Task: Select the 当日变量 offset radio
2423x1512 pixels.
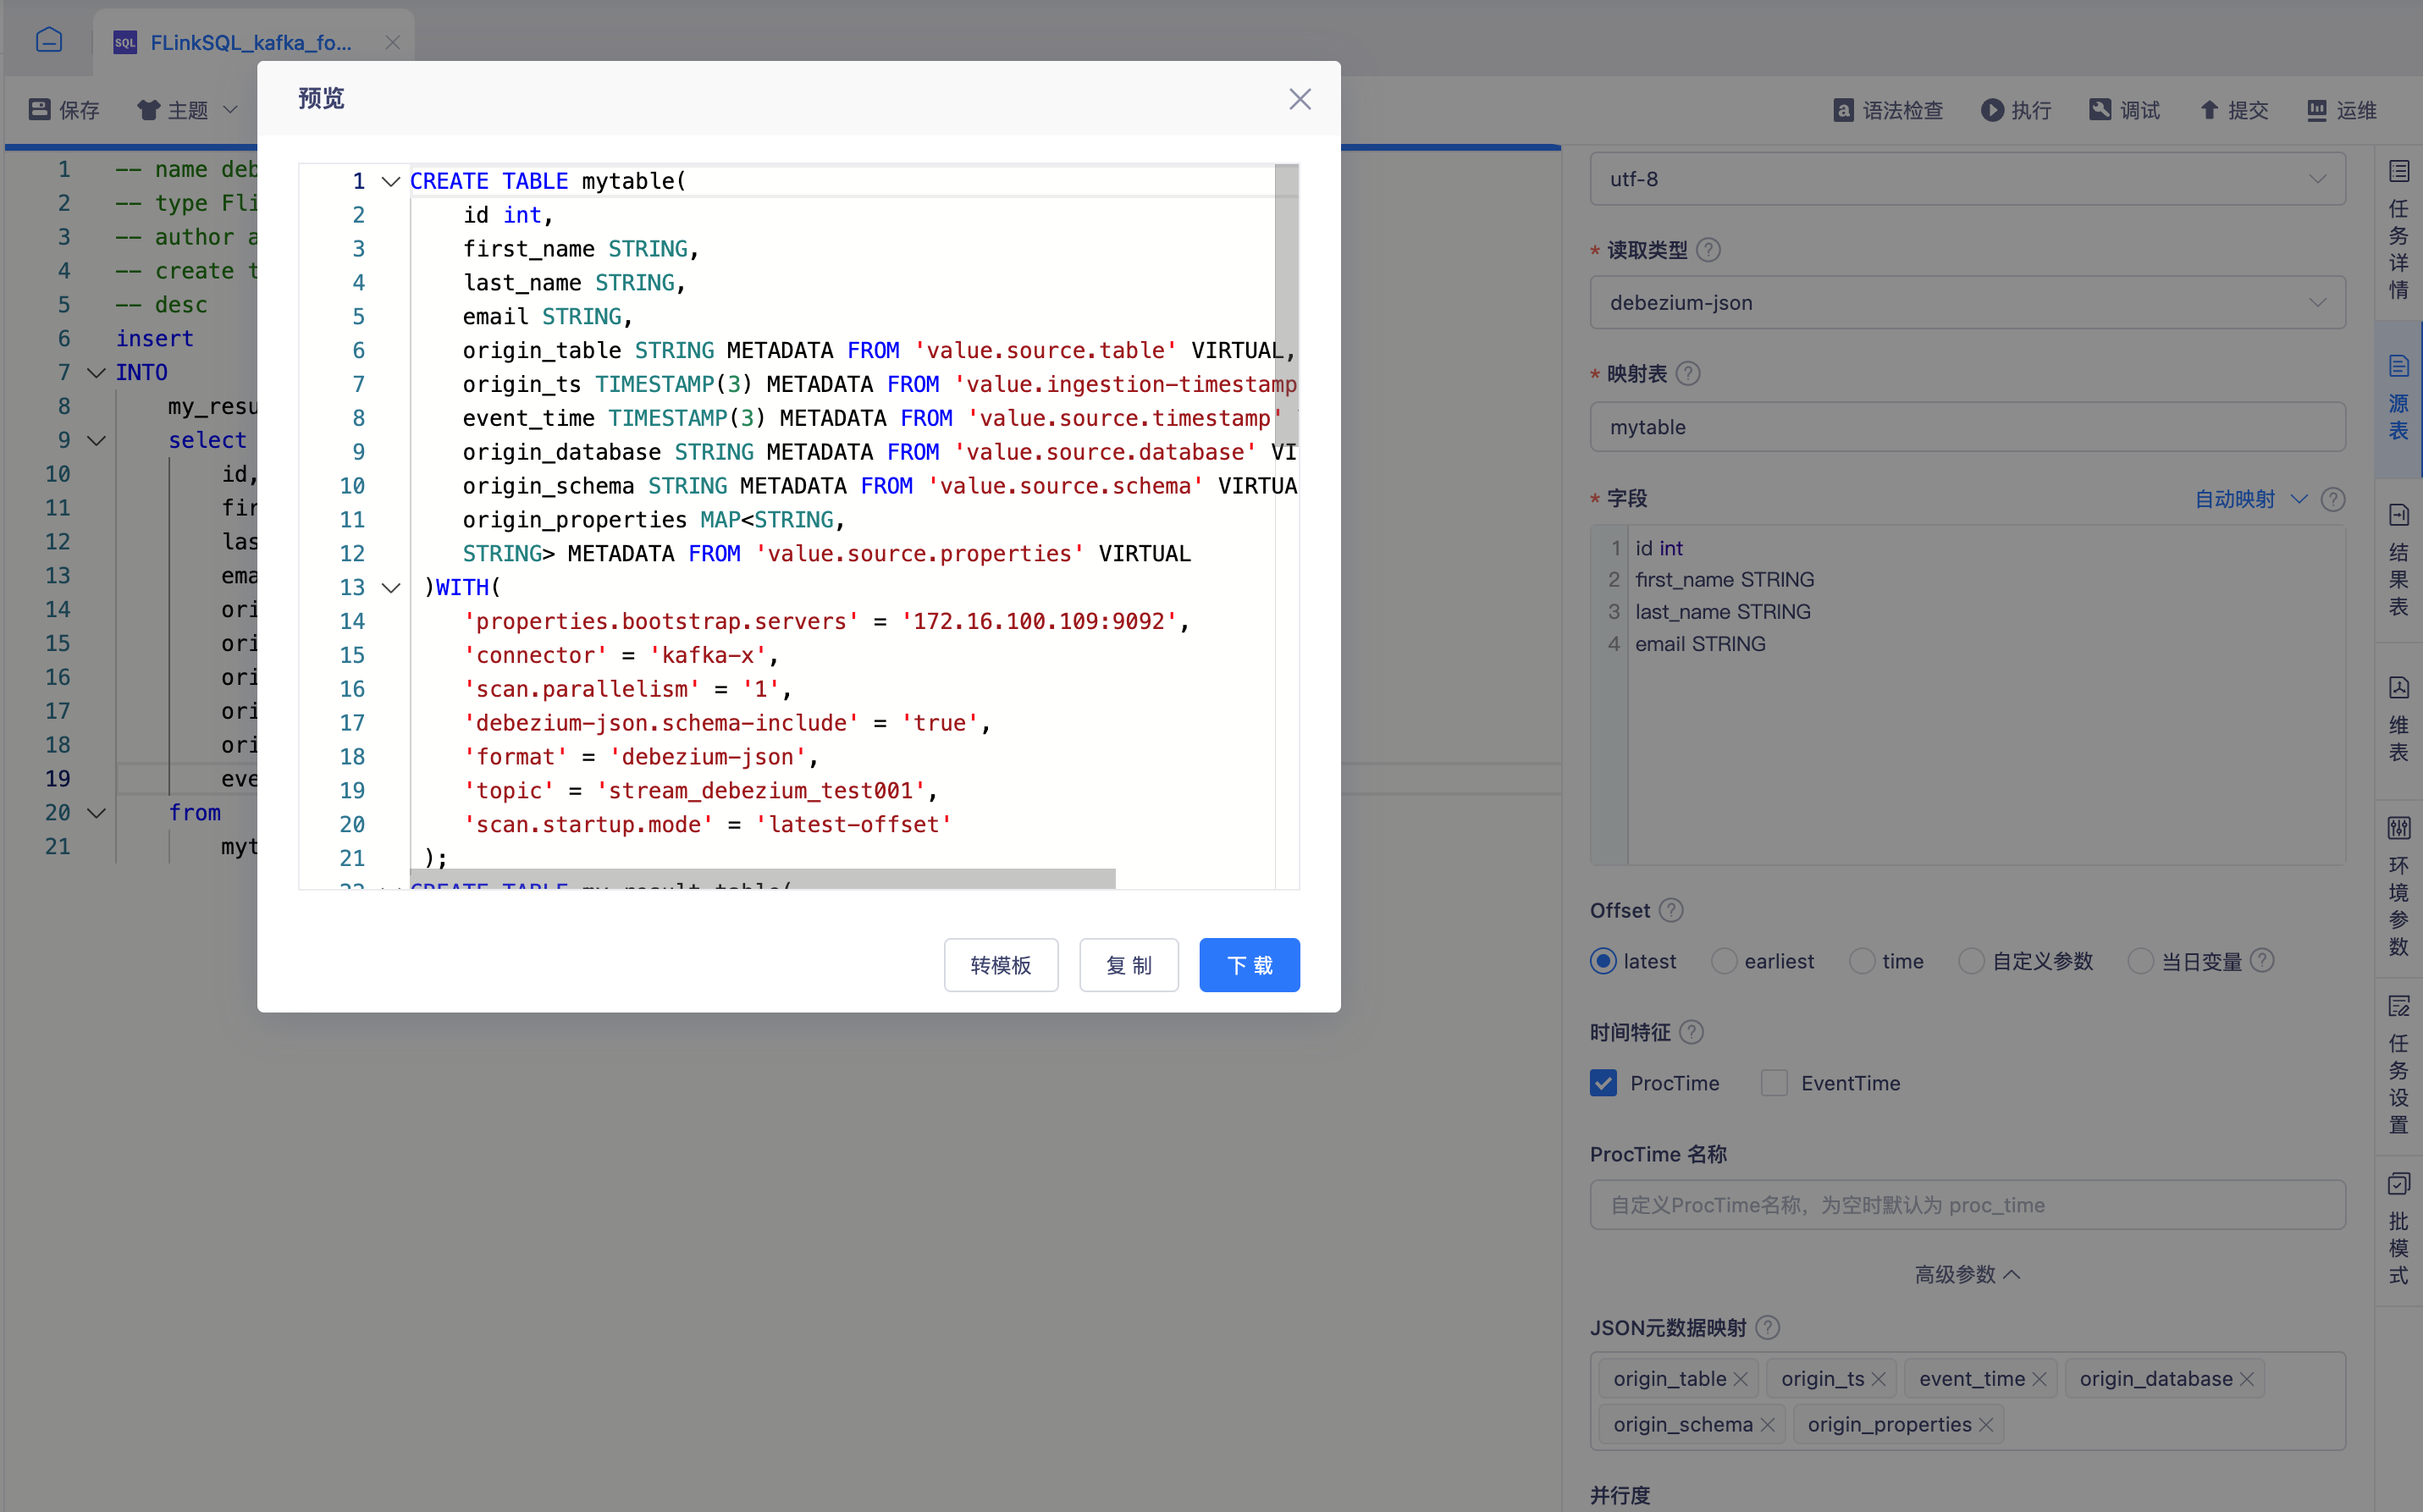Action: 2141,961
